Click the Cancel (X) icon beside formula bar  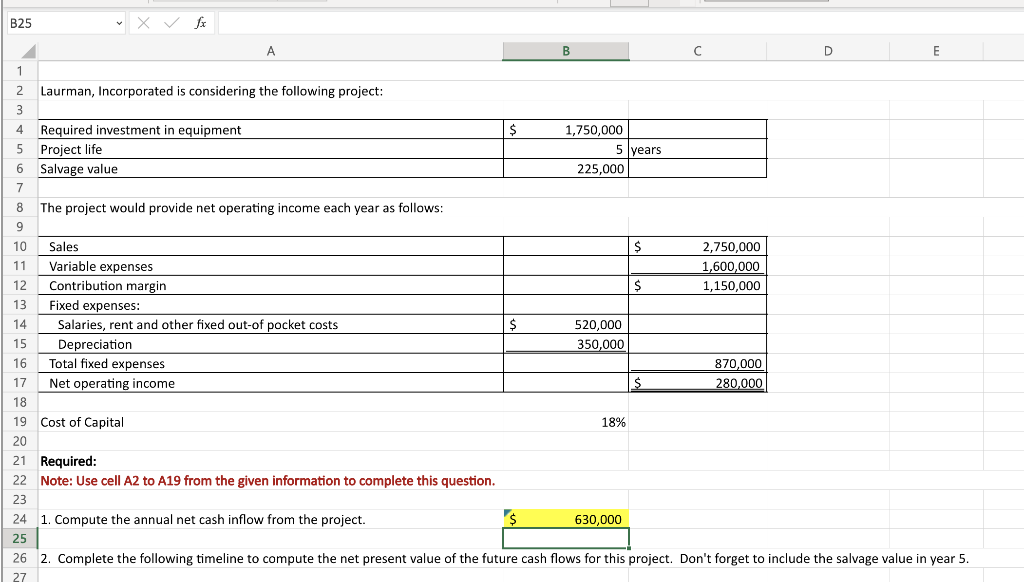click(142, 22)
